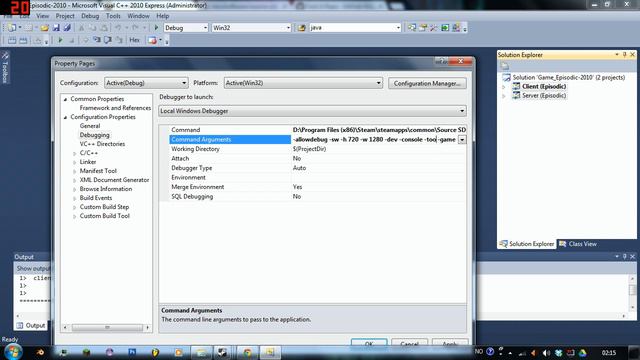Click the Command property value field
Screen dimensions: 640x360
[x=379, y=130]
